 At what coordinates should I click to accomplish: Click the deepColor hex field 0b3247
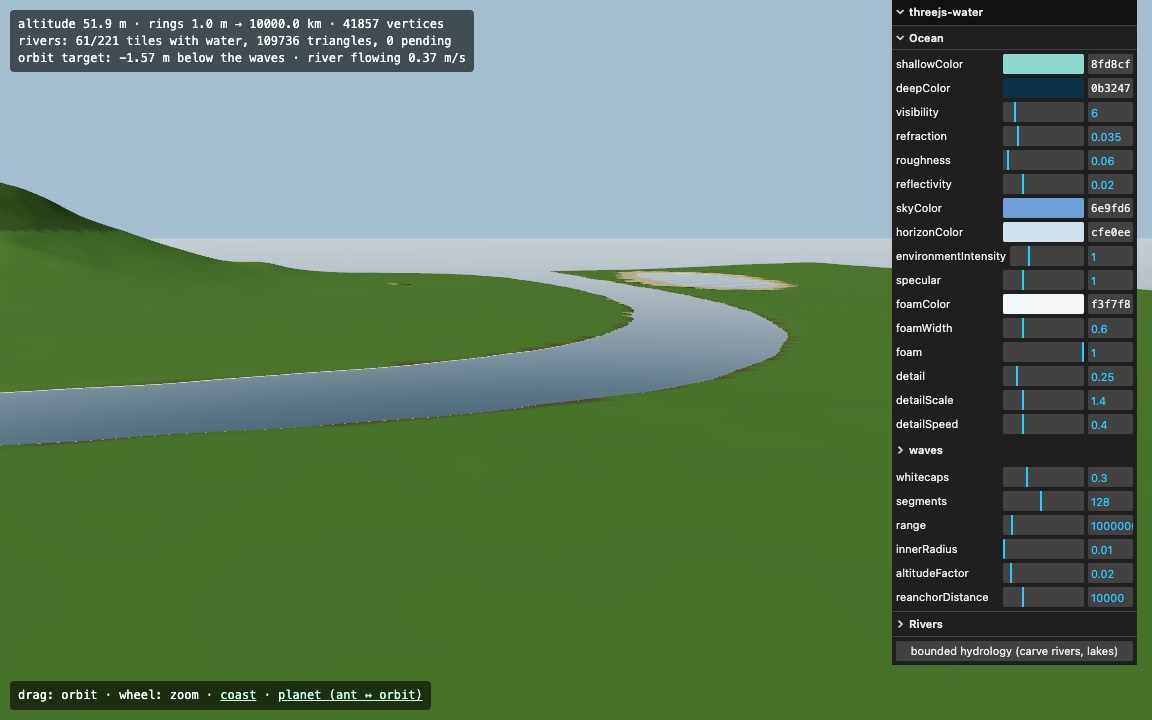pyautogui.click(x=1110, y=88)
